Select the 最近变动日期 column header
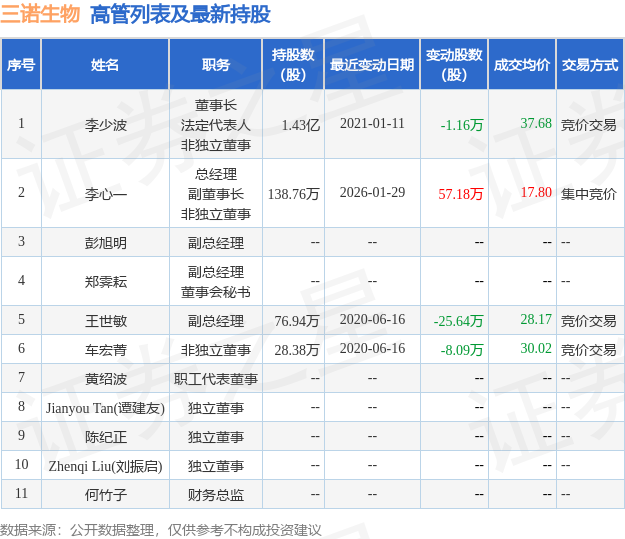The height and width of the screenshot is (539, 625). (372, 64)
